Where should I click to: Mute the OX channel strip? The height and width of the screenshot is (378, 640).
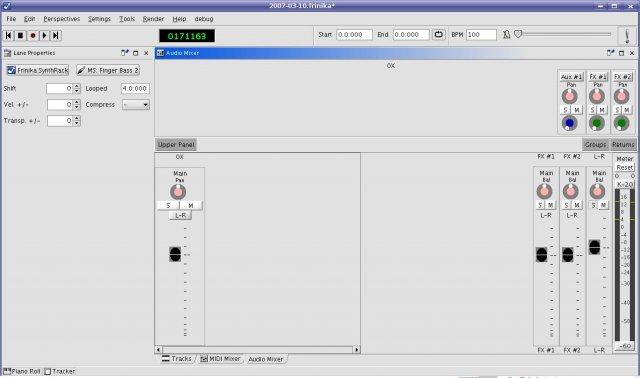pos(191,205)
